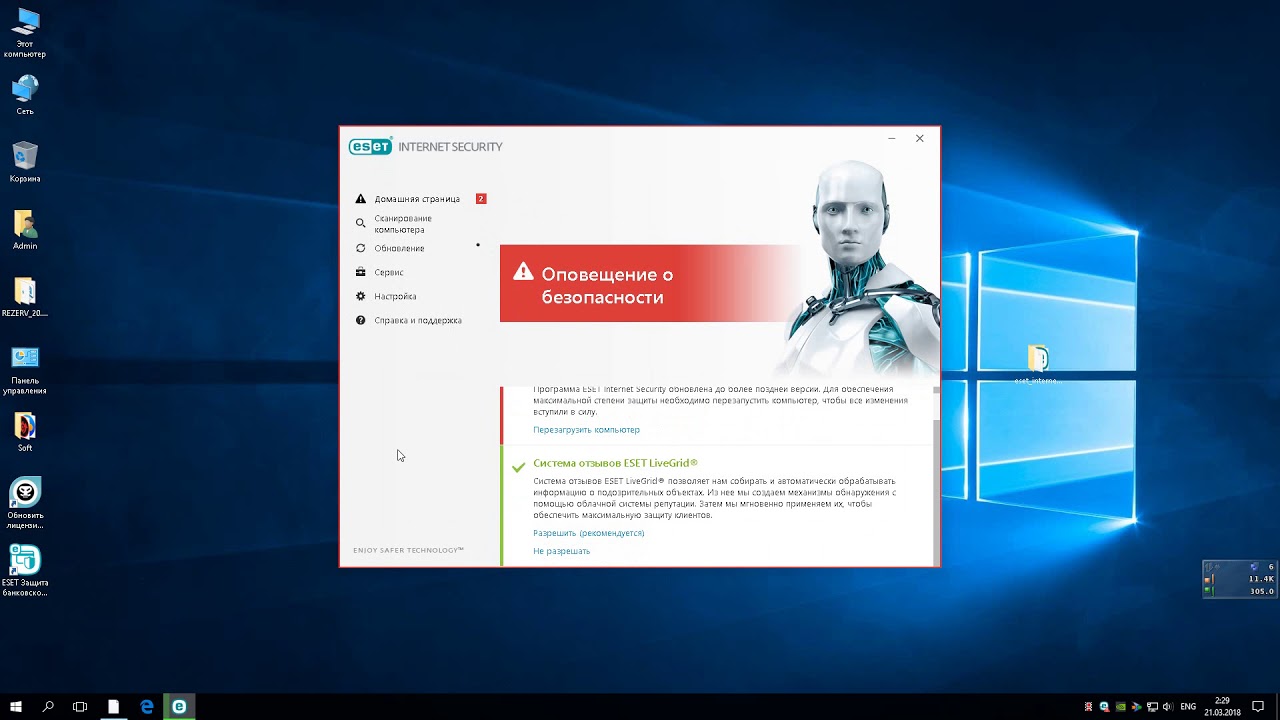
Task: Select the Soft folder desktop icon
Action: (25, 432)
